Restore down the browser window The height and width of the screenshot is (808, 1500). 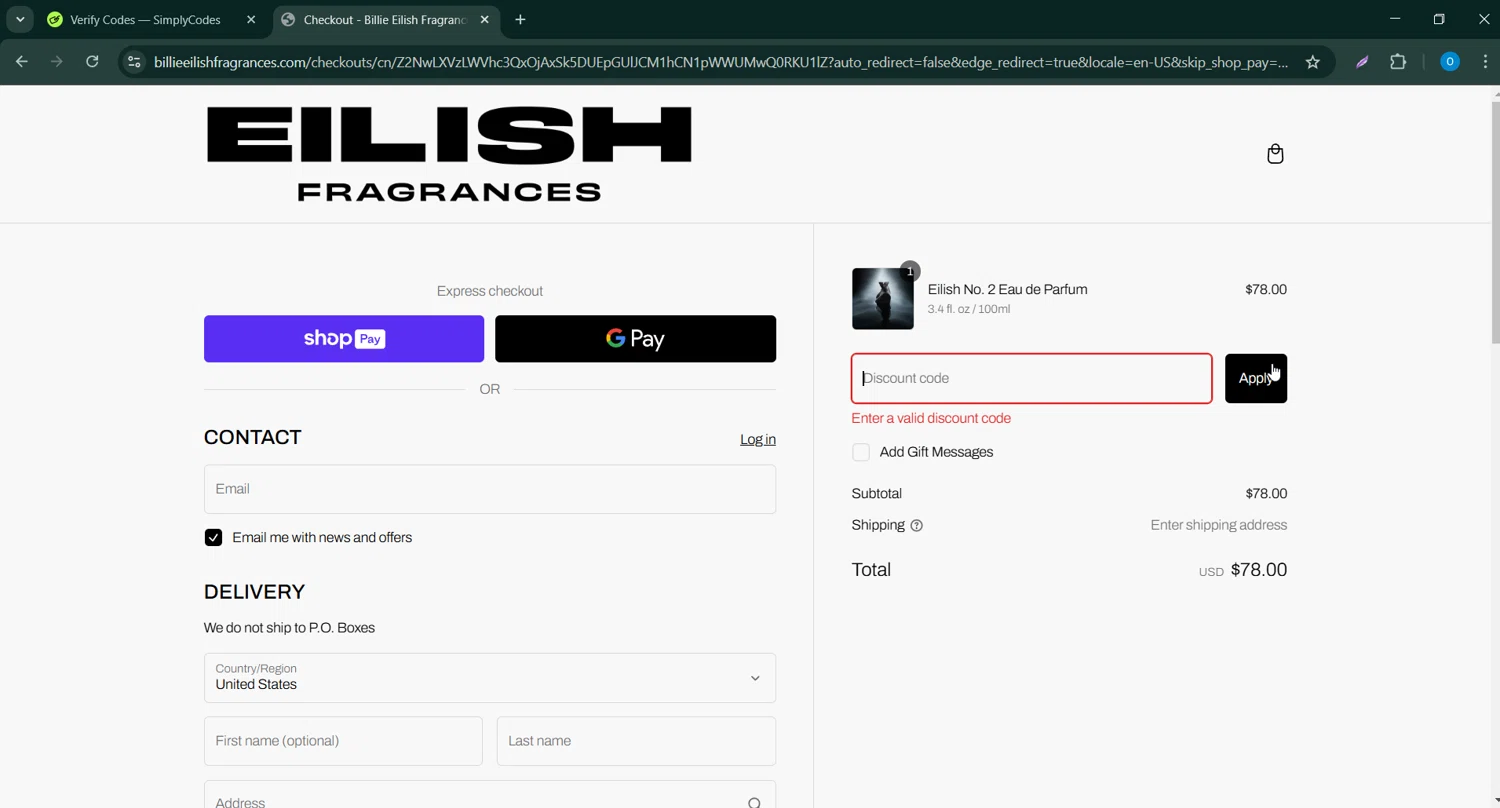coord(1439,19)
